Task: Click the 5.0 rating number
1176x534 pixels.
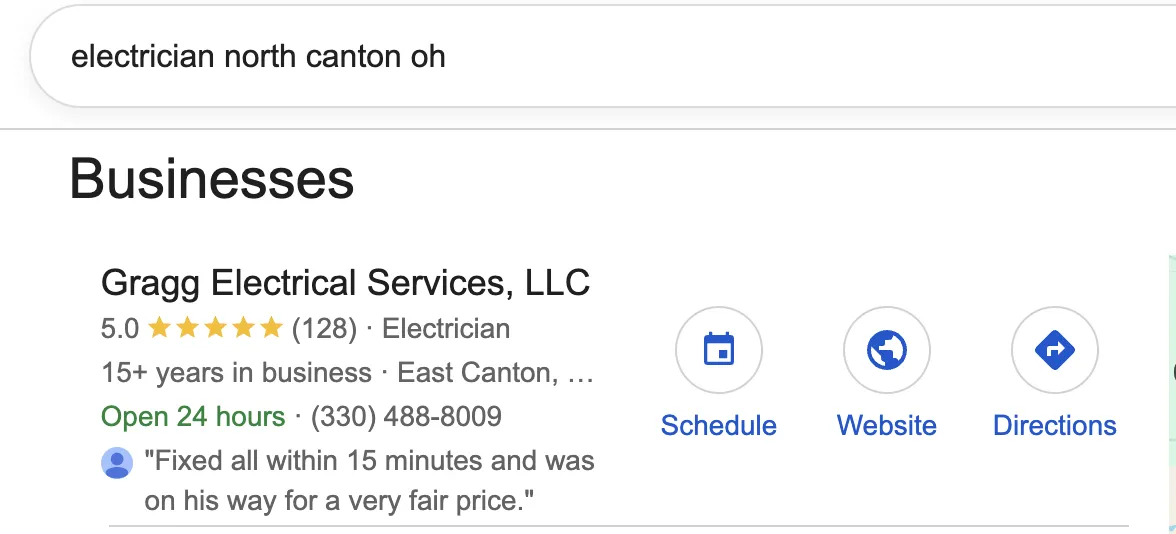Action: (120, 328)
